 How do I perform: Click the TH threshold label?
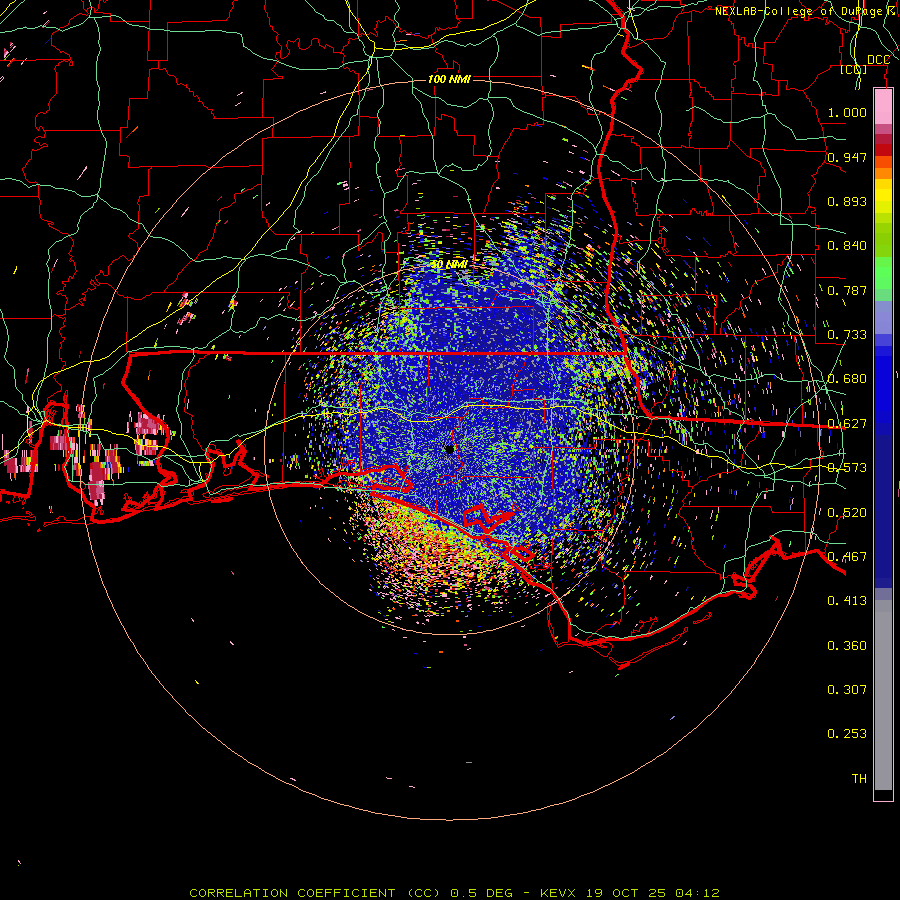(859, 779)
